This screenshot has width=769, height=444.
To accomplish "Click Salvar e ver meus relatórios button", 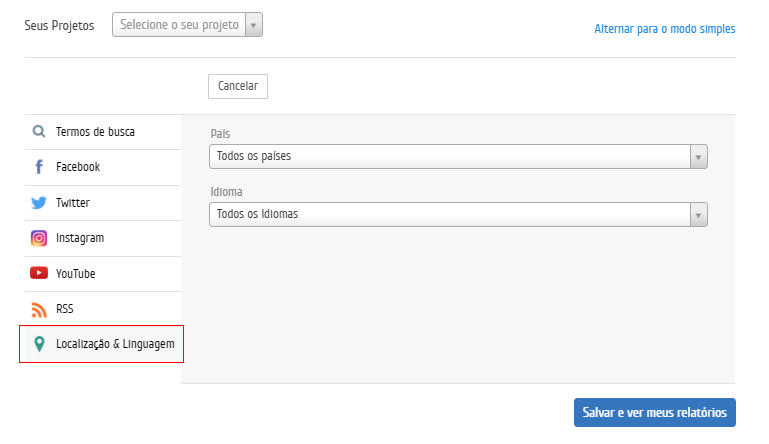I will coord(655,412).
